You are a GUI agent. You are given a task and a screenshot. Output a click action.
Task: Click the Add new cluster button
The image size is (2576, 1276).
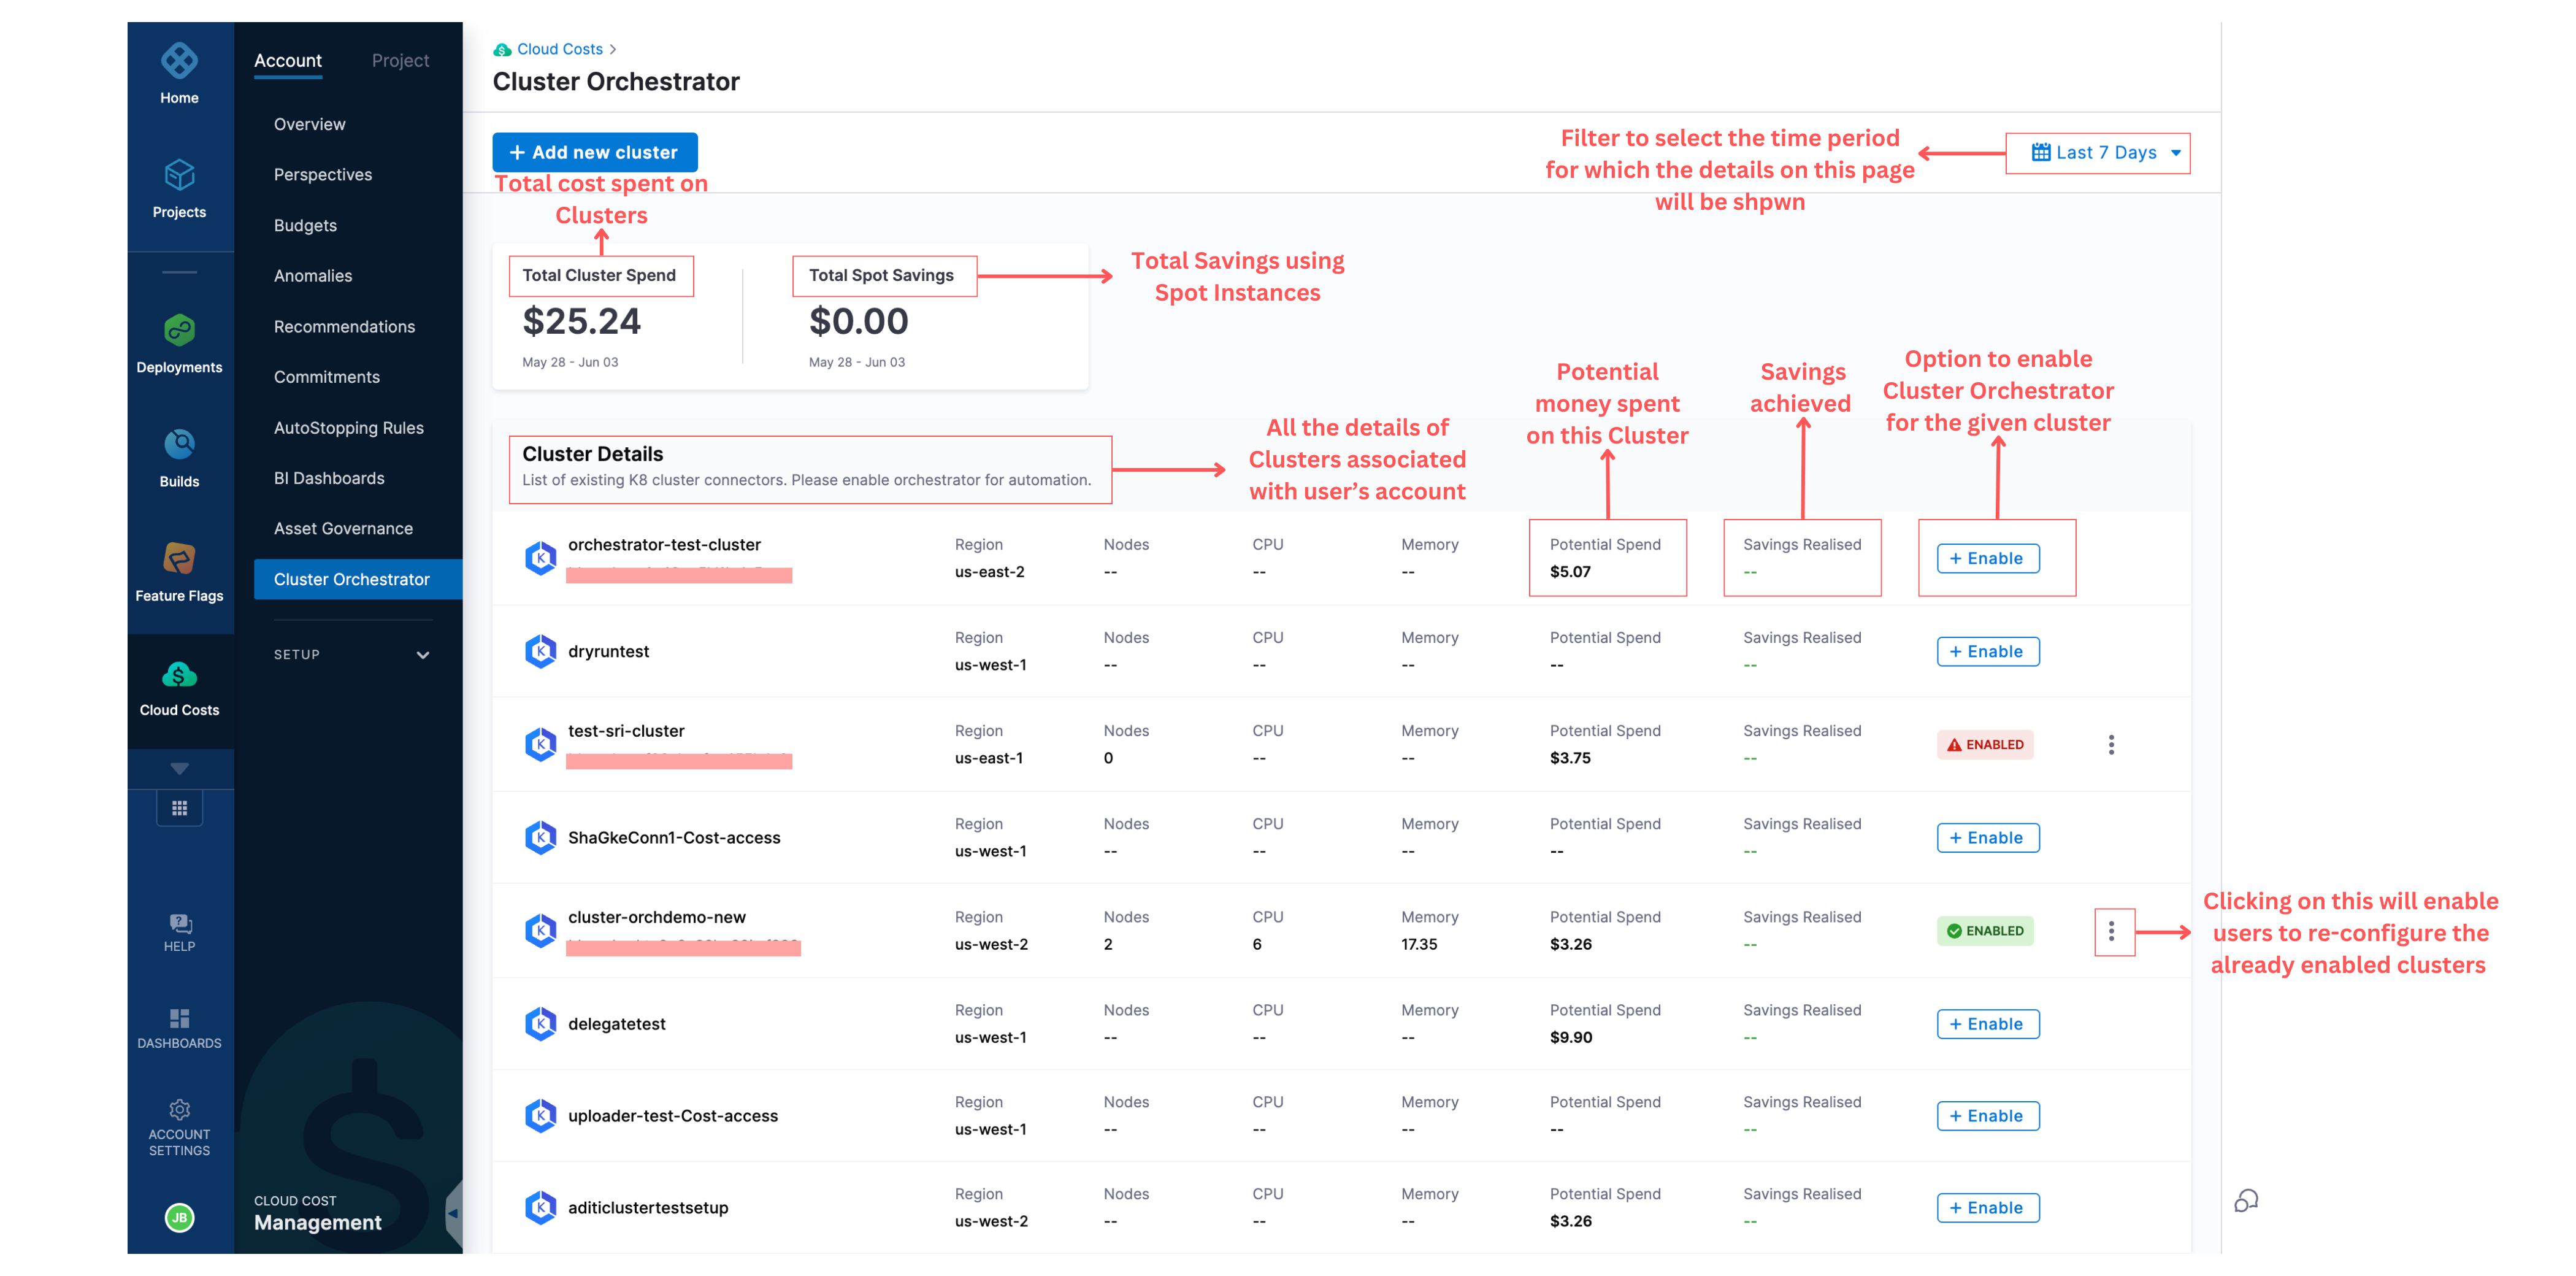[594, 153]
